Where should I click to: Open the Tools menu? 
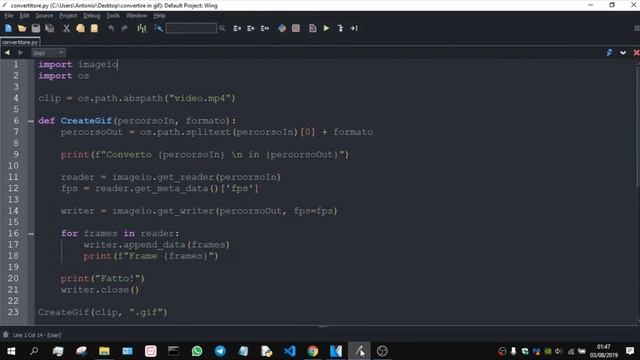point(113,16)
